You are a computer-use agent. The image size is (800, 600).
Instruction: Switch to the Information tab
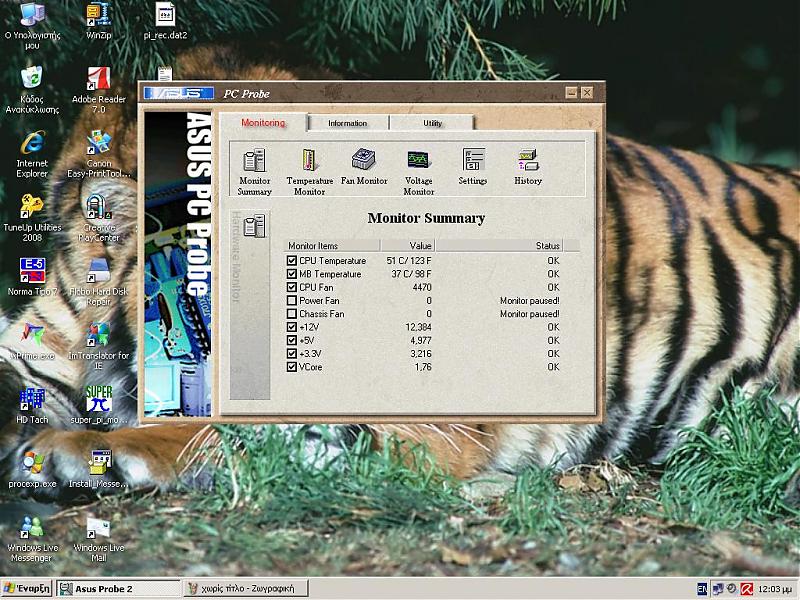(347, 123)
